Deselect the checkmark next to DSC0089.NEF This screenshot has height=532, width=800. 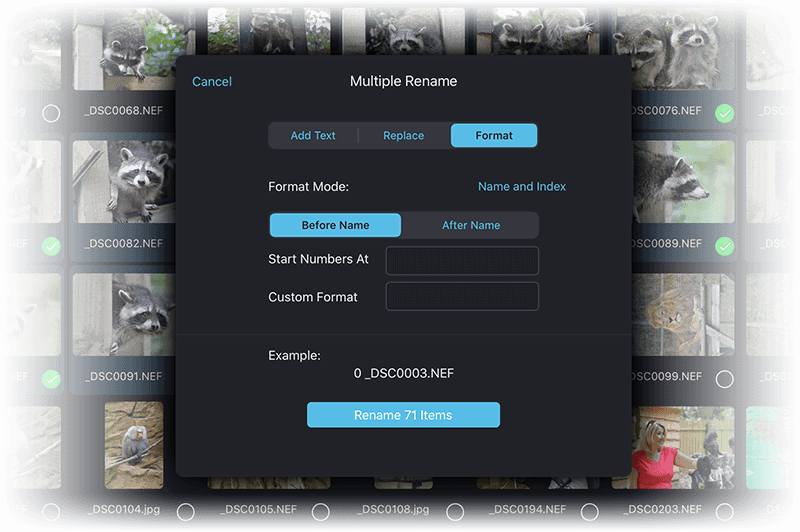pyautogui.click(x=724, y=246)
